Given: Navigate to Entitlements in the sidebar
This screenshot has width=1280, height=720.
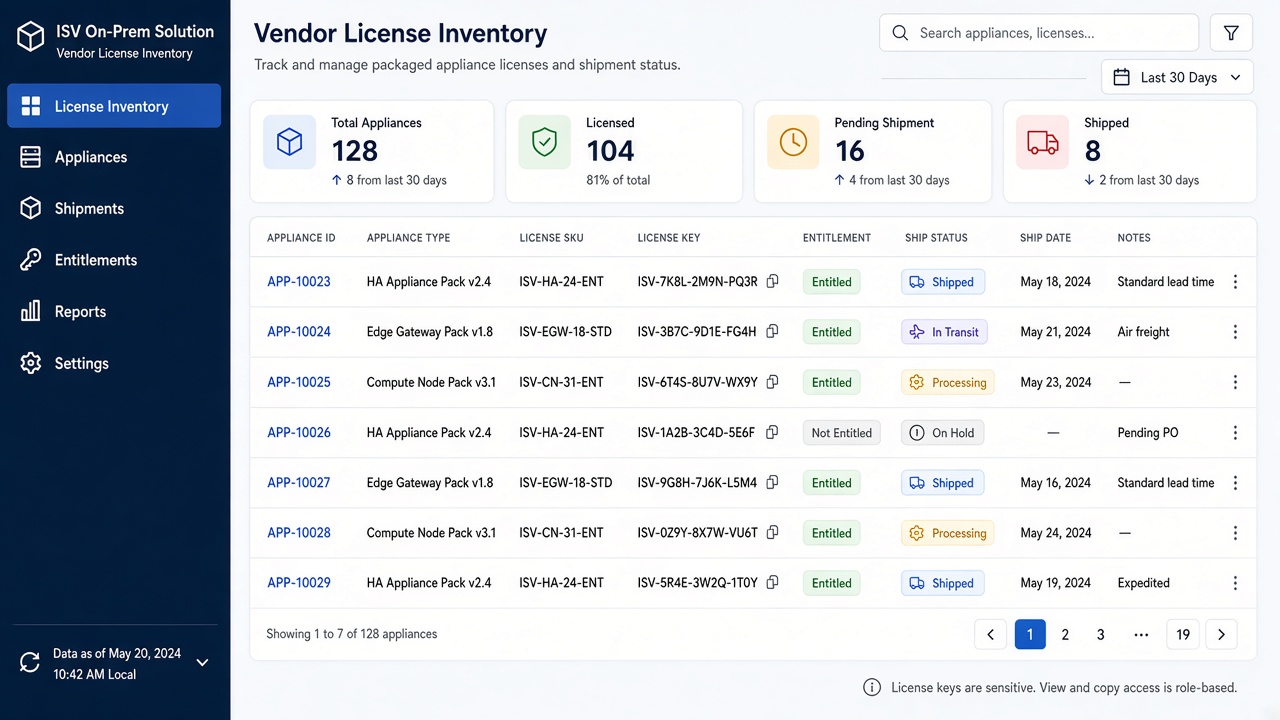Looking at the screenshot, I should tap(114, 260).
